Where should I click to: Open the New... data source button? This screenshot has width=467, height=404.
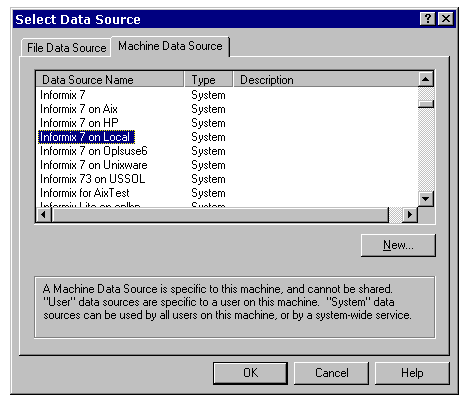click(398, 245)
